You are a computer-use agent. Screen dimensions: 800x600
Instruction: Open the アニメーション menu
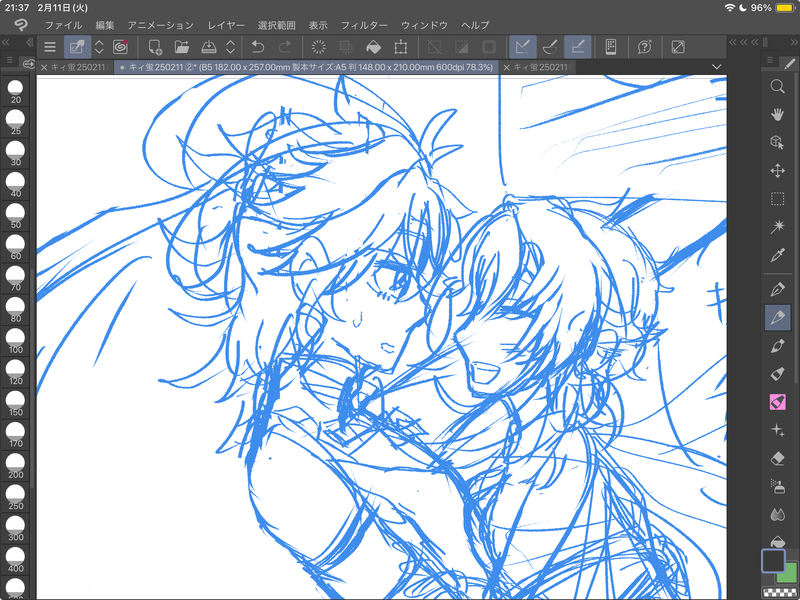coord(161,25)
